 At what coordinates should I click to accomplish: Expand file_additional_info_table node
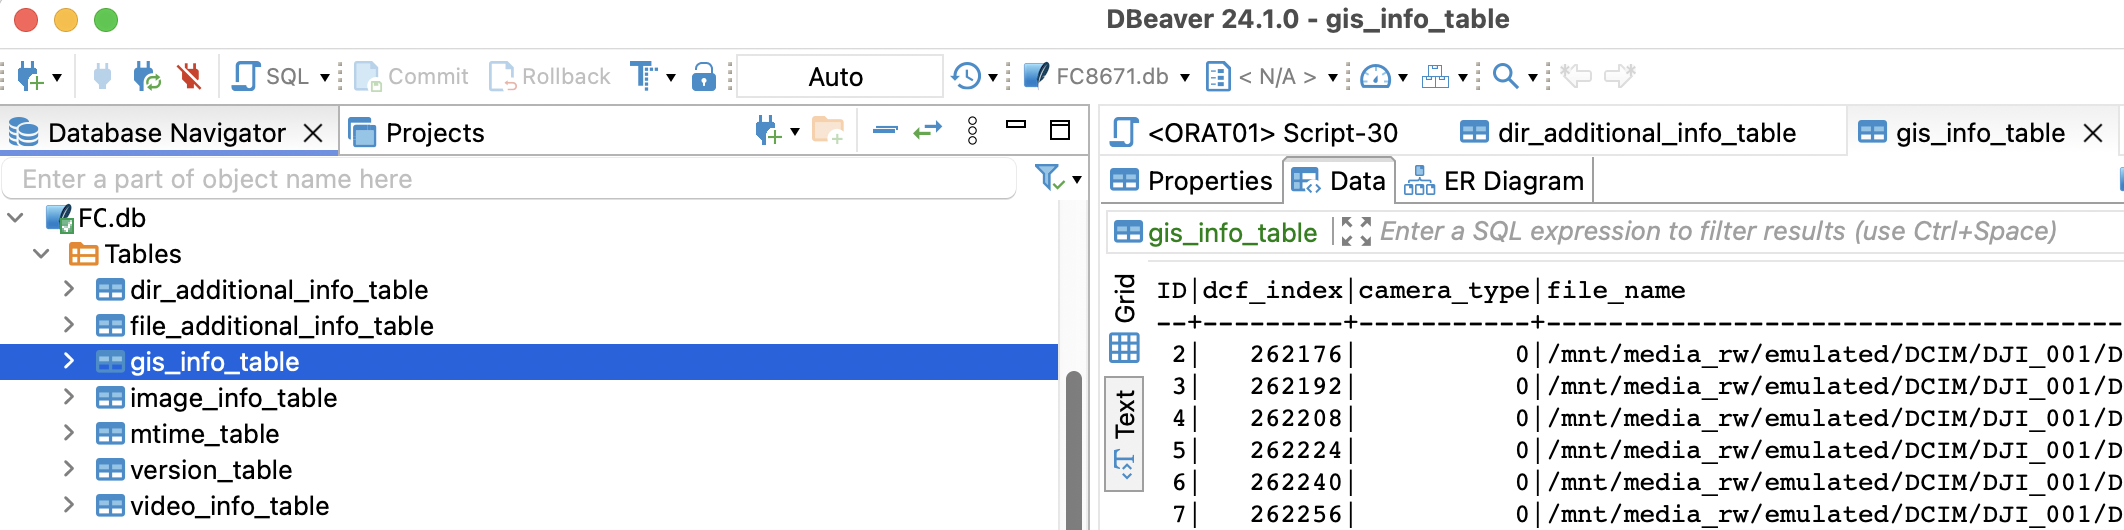pos(68,325)
